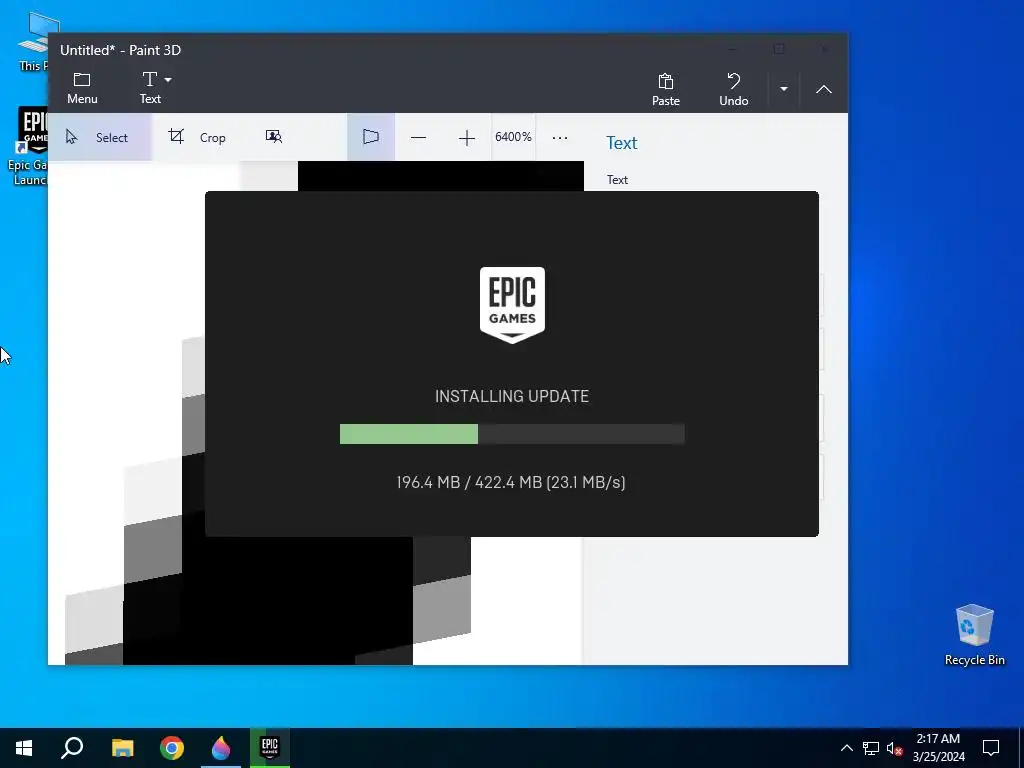Select the Recycle Bin desktop icon
The image size is (1024, 768).
pyautogui.click(x=974, y=635)
